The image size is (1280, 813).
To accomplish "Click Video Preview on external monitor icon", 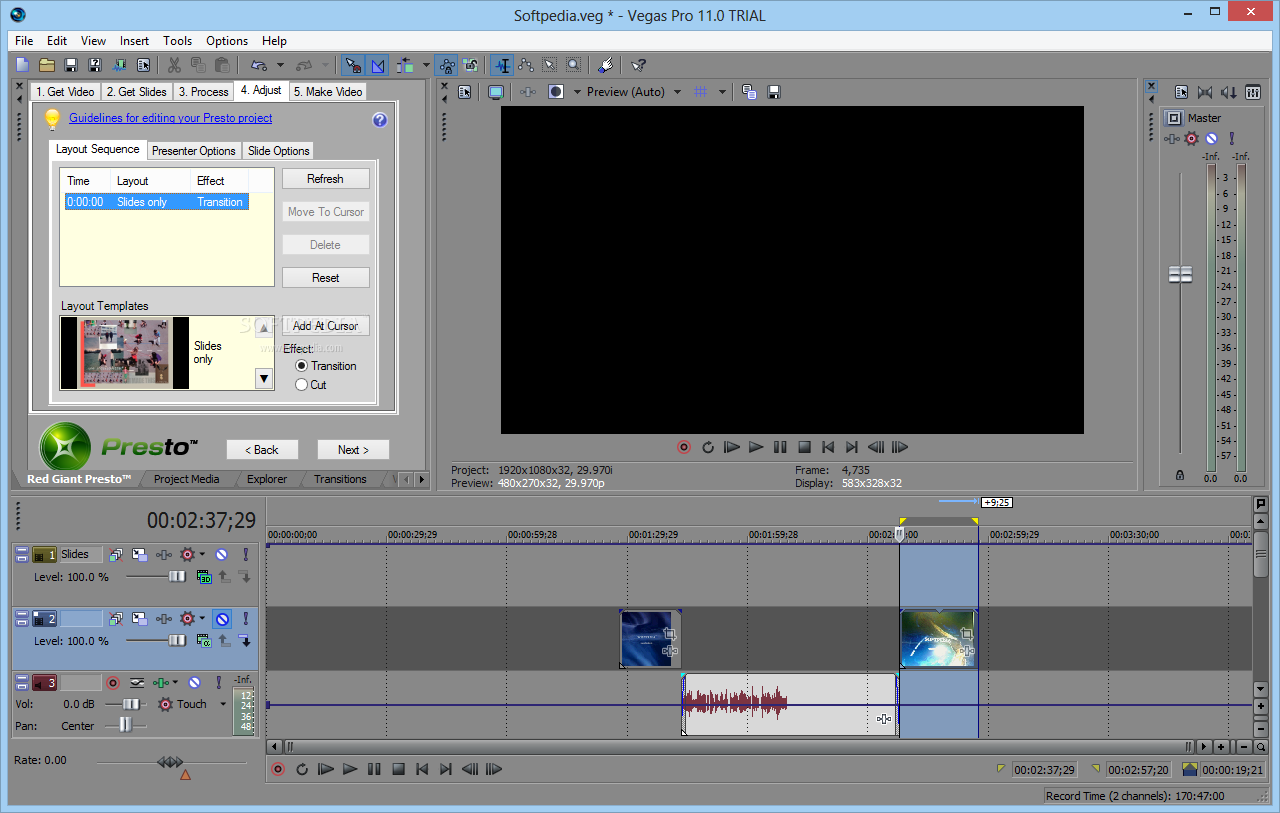I will pyautogui.click(x=495, y=92).
